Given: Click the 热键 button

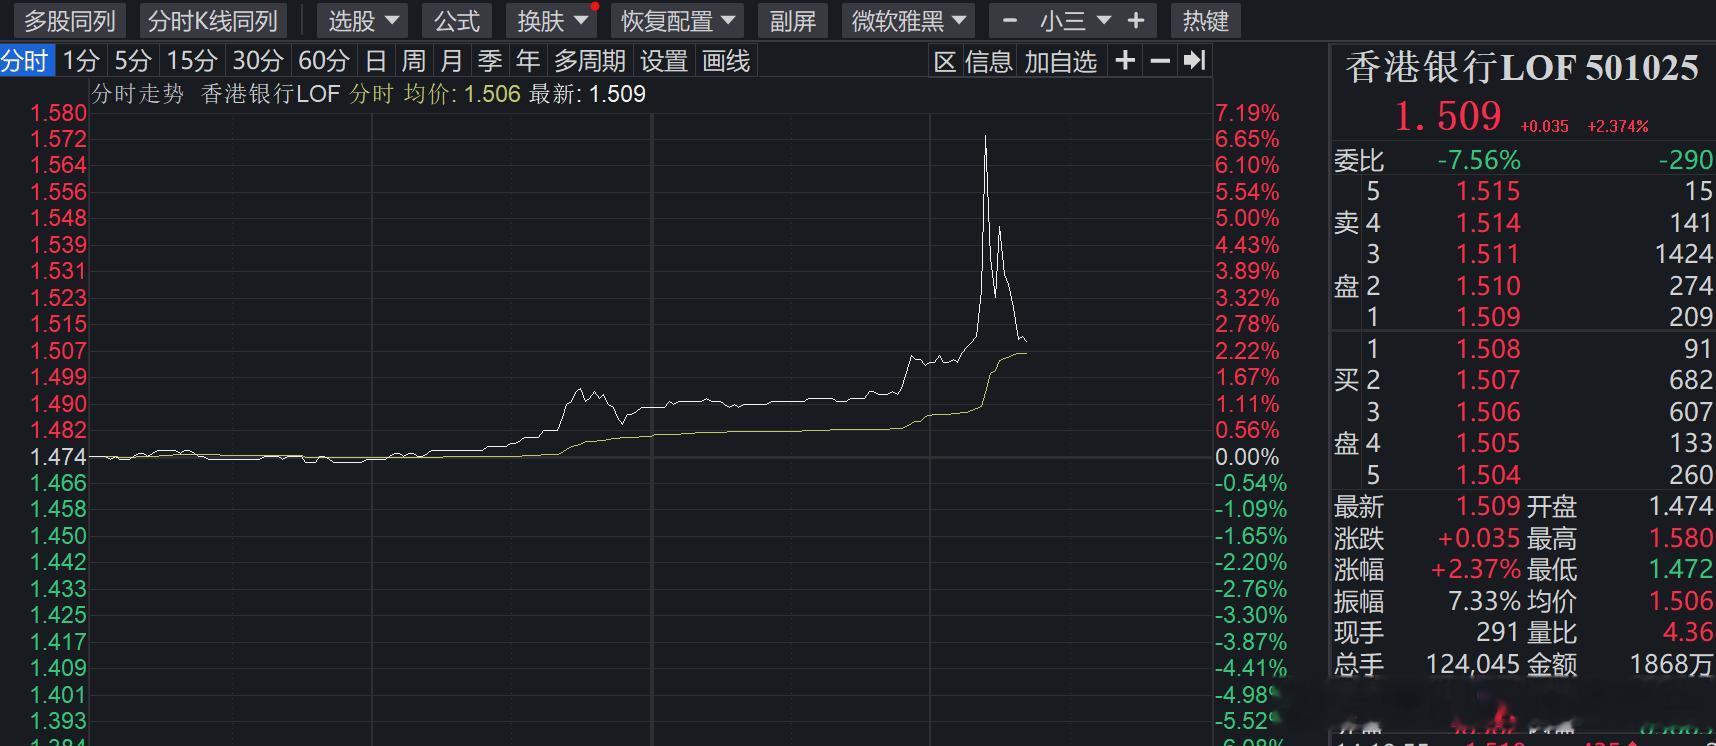Looking at the screenshot, I should pyautogui.click(x=1205, y=20).
